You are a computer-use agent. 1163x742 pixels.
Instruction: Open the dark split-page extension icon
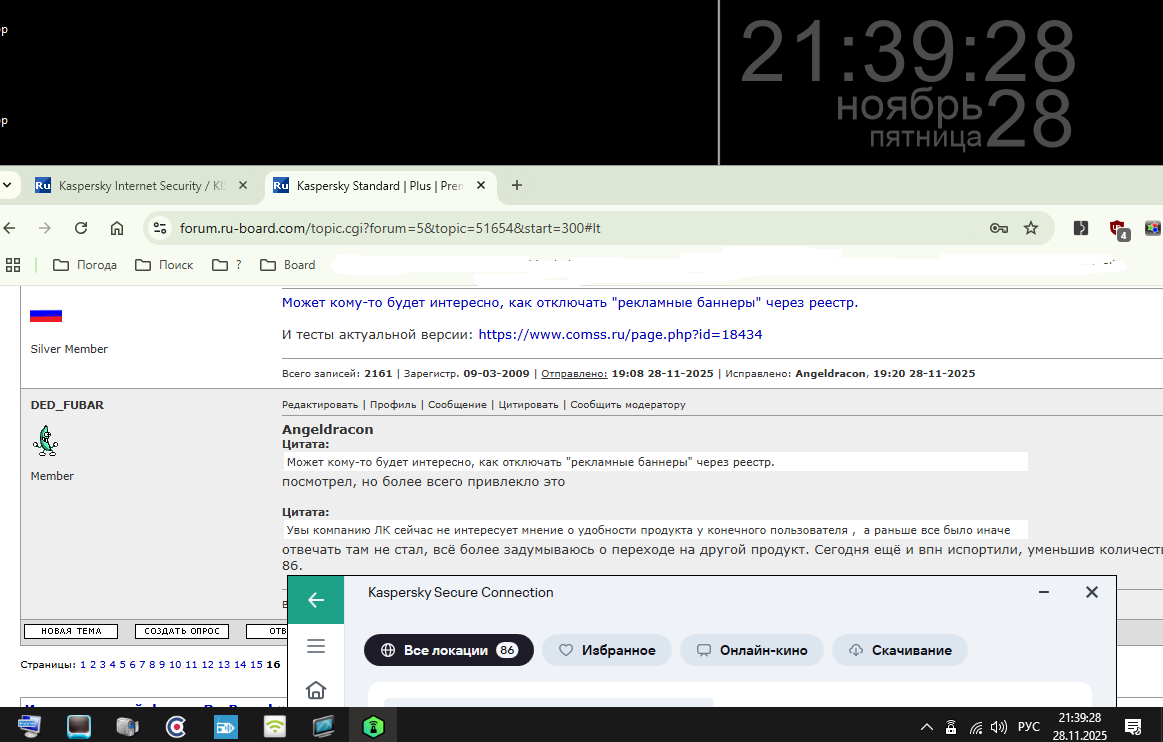(x=1081, y=228)
